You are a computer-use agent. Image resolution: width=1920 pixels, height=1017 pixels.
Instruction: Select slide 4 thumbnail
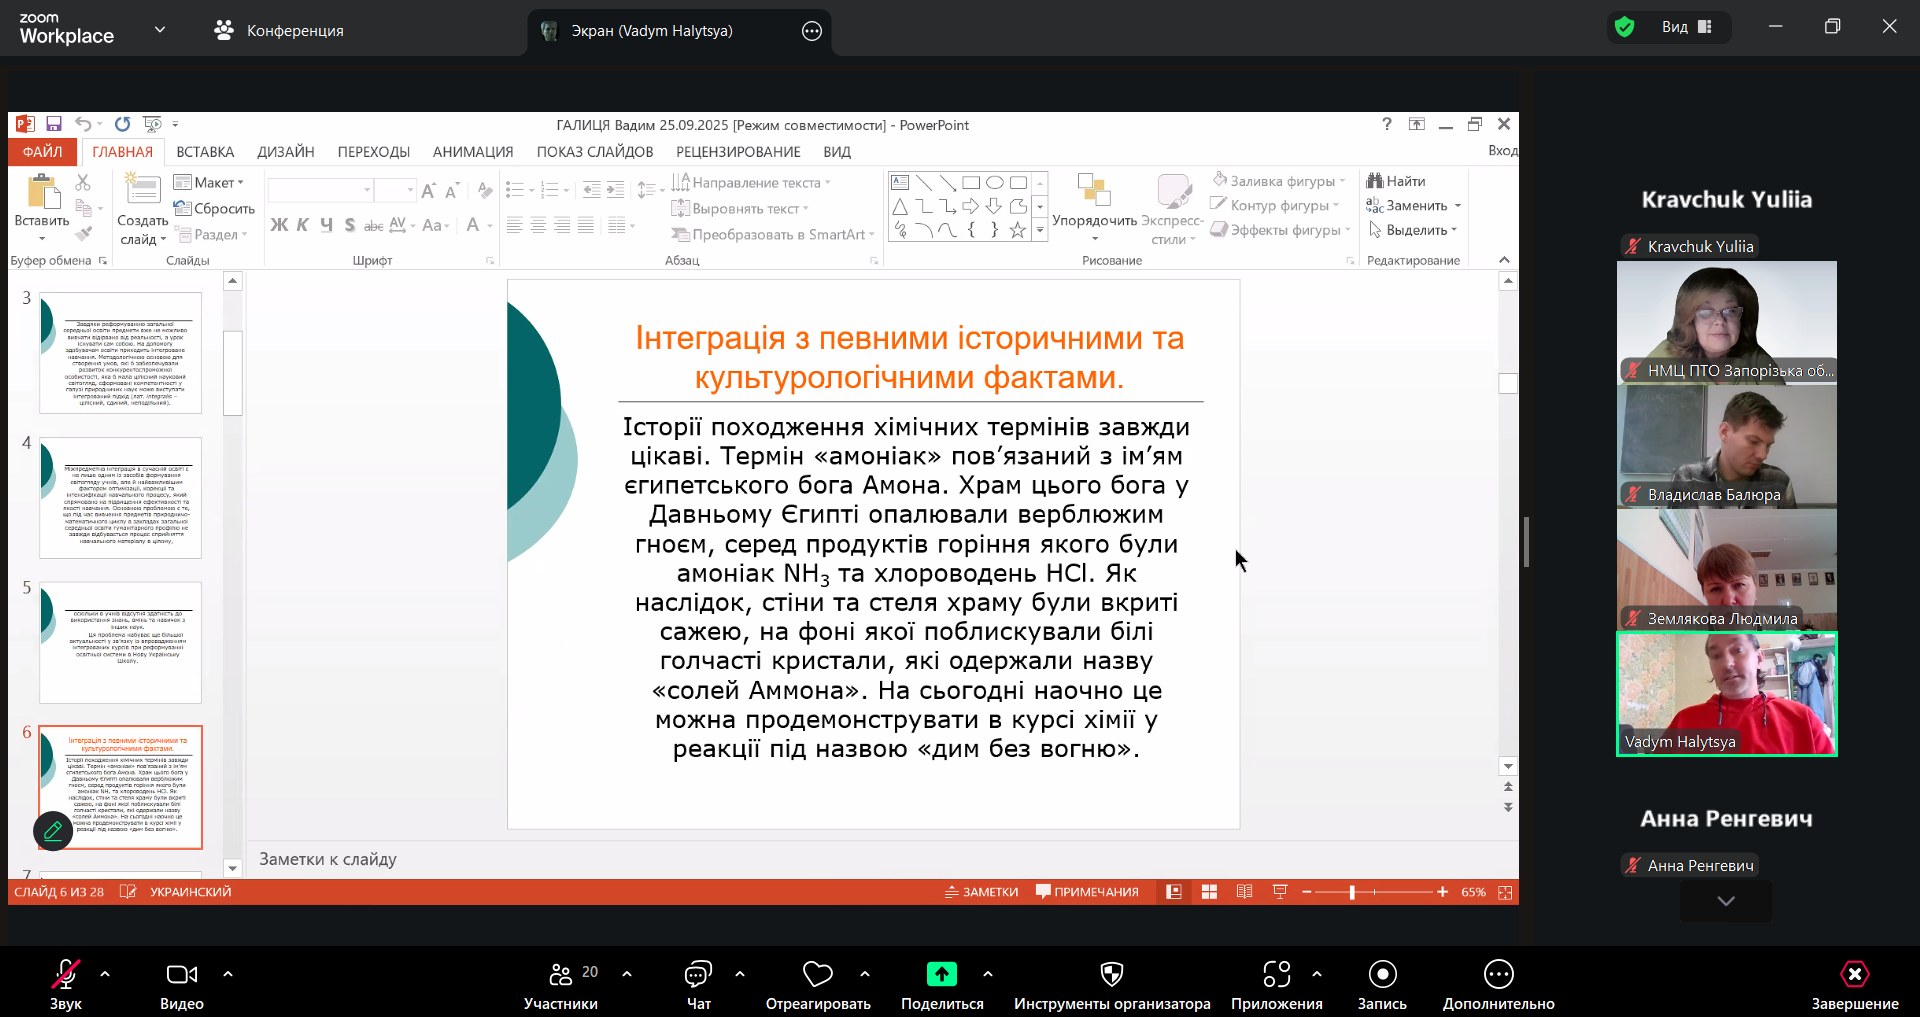[120, 498]
